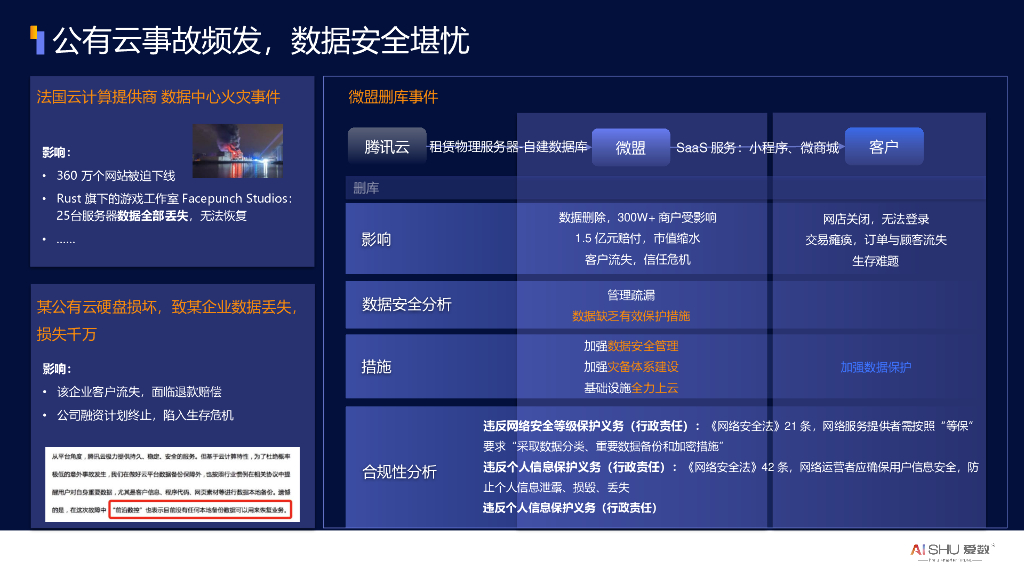Click the text 交易瘫痪，订单与顾客流失
1024x576 pixels.
[x=876, y=240]
